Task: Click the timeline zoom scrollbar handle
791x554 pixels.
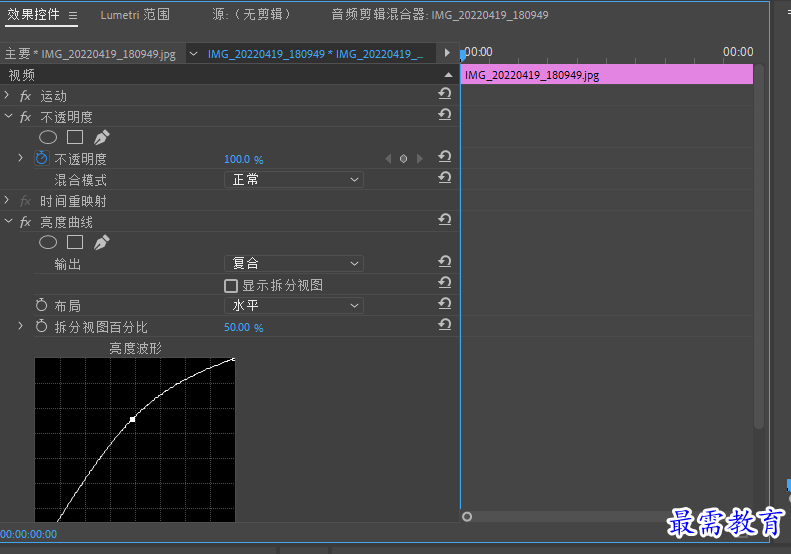Action: tap(467, 517)
